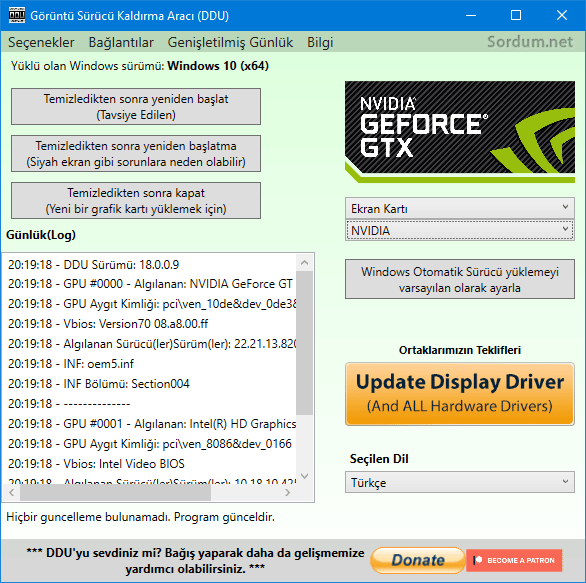Click the Update Display Driver banner
The width and height of the screenshot is (586, 583).
tap(460, 394)
